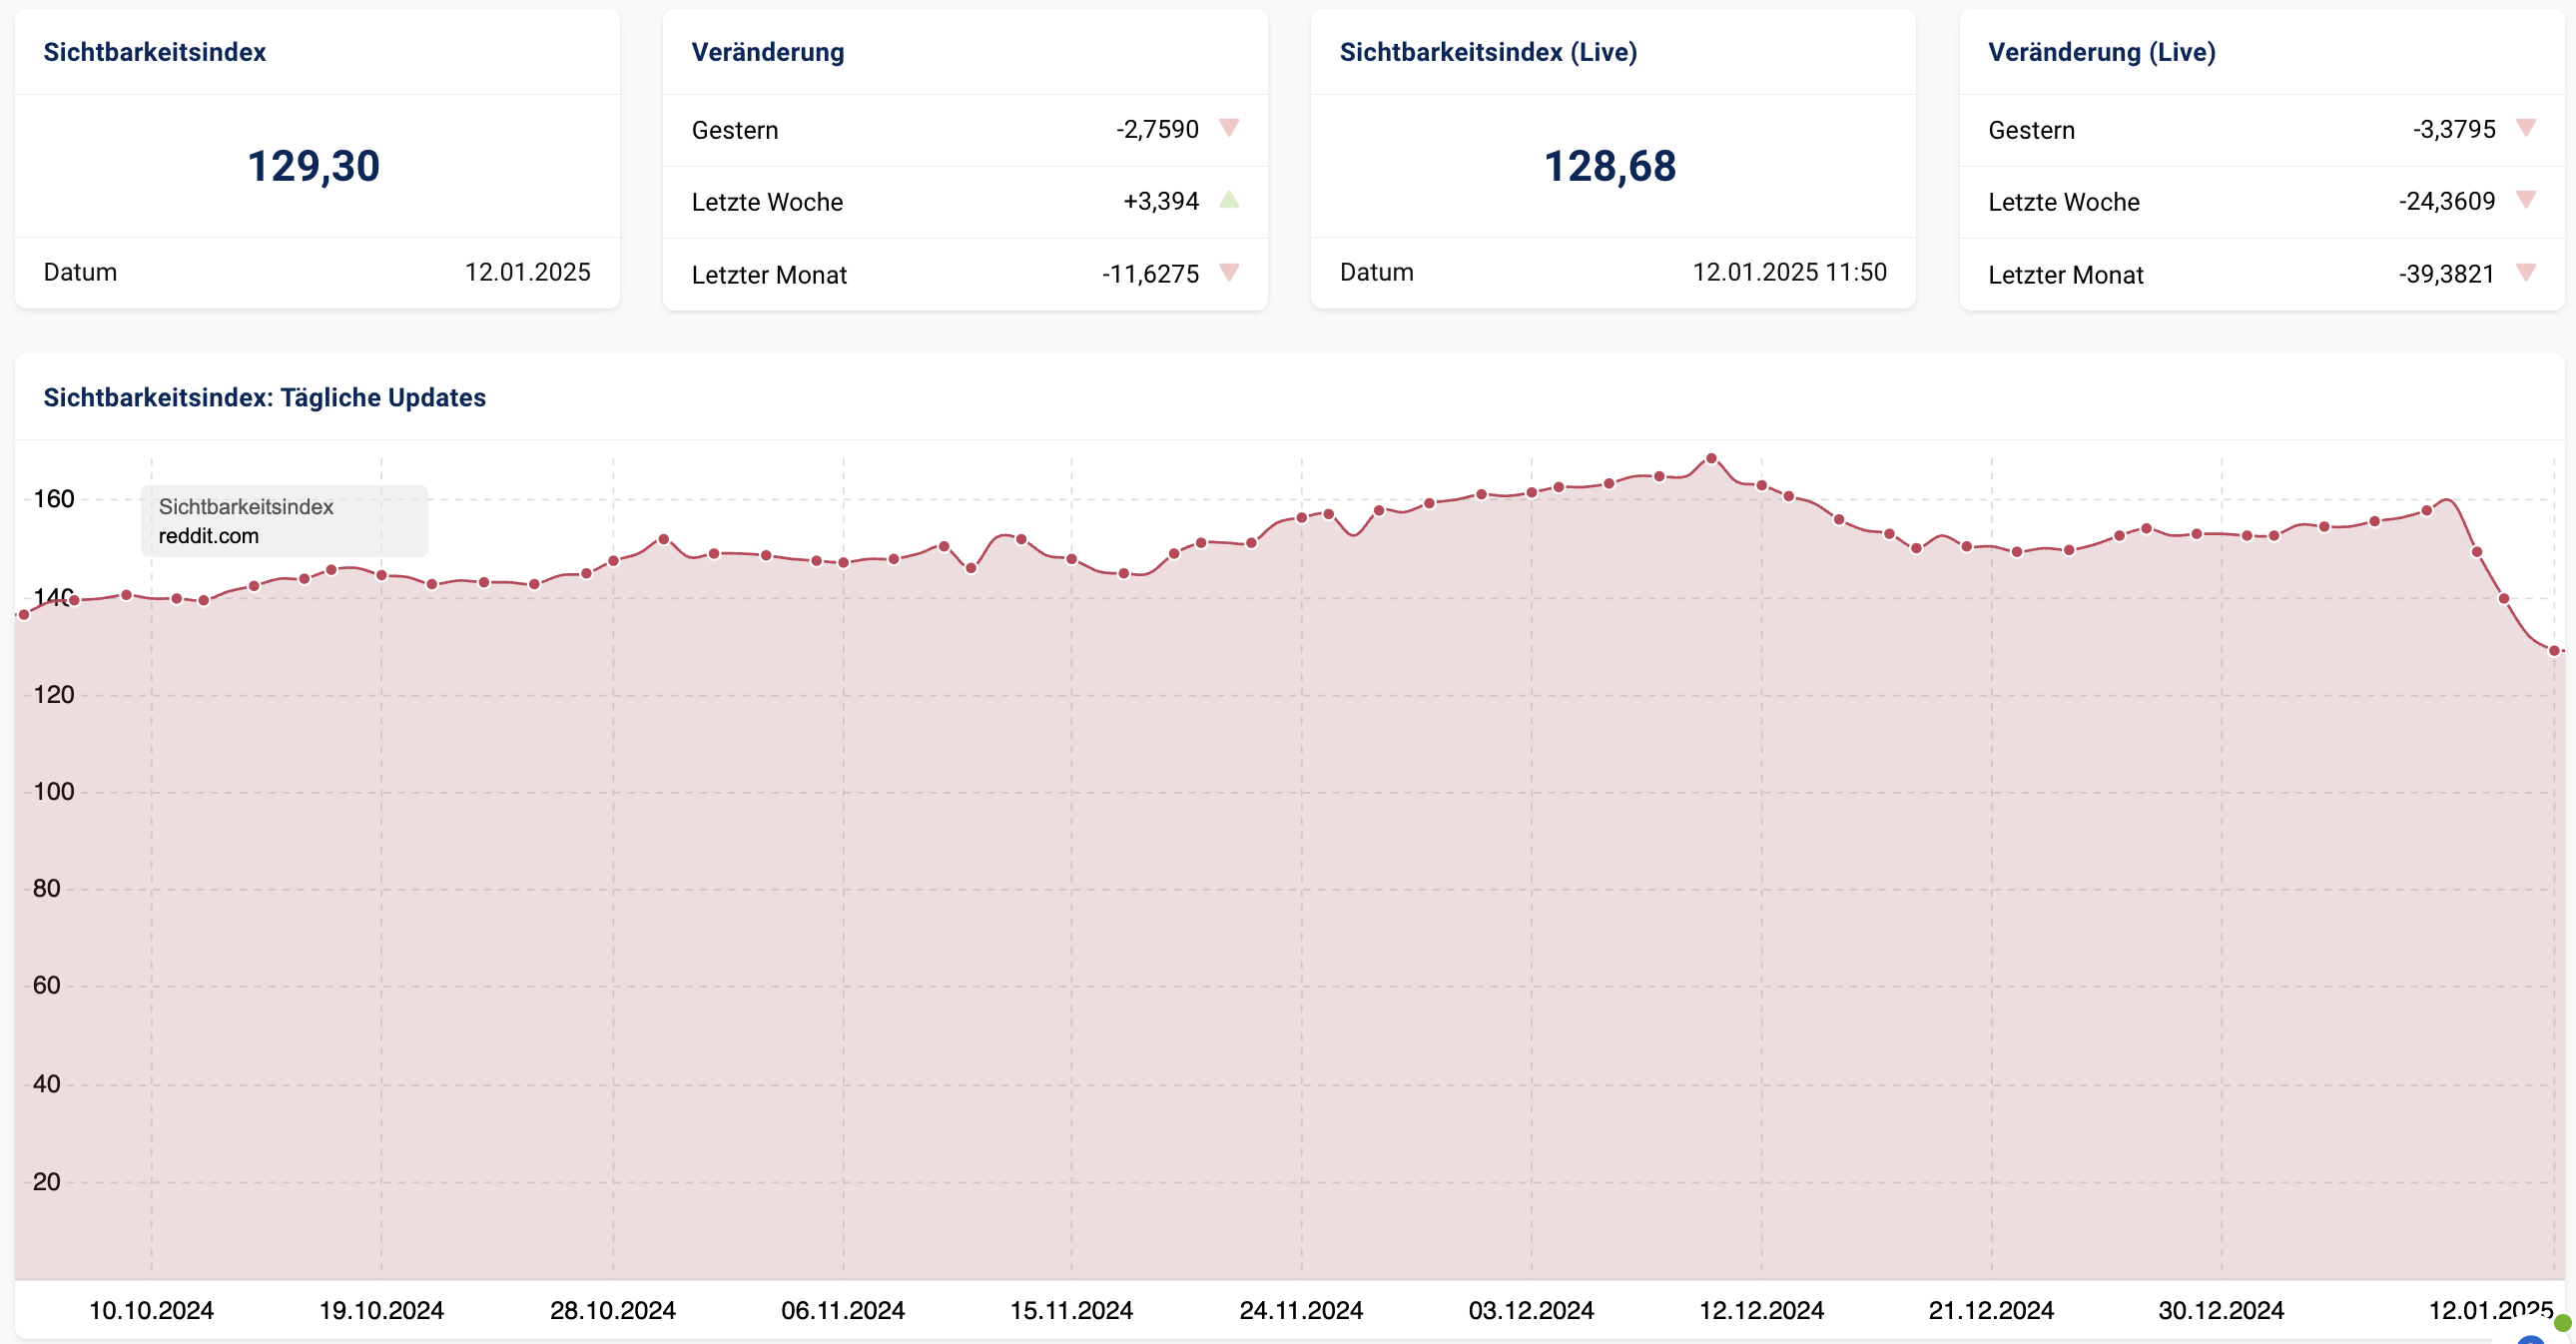This screenshot has height=1344, width=2576.
Task: Click the Sichtbarkeitsindex (Live) card heading
Action: coord(1488,52)
